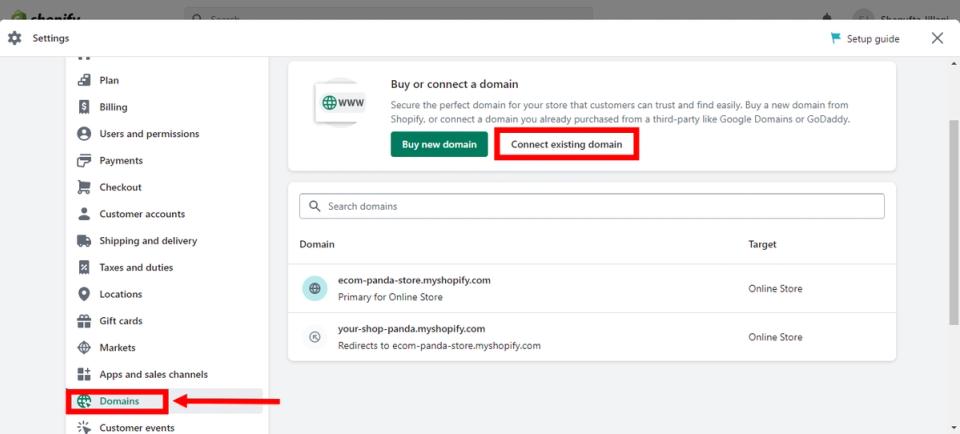
Task: Click the Setup guide flag icon
Action: click(836, 39)
